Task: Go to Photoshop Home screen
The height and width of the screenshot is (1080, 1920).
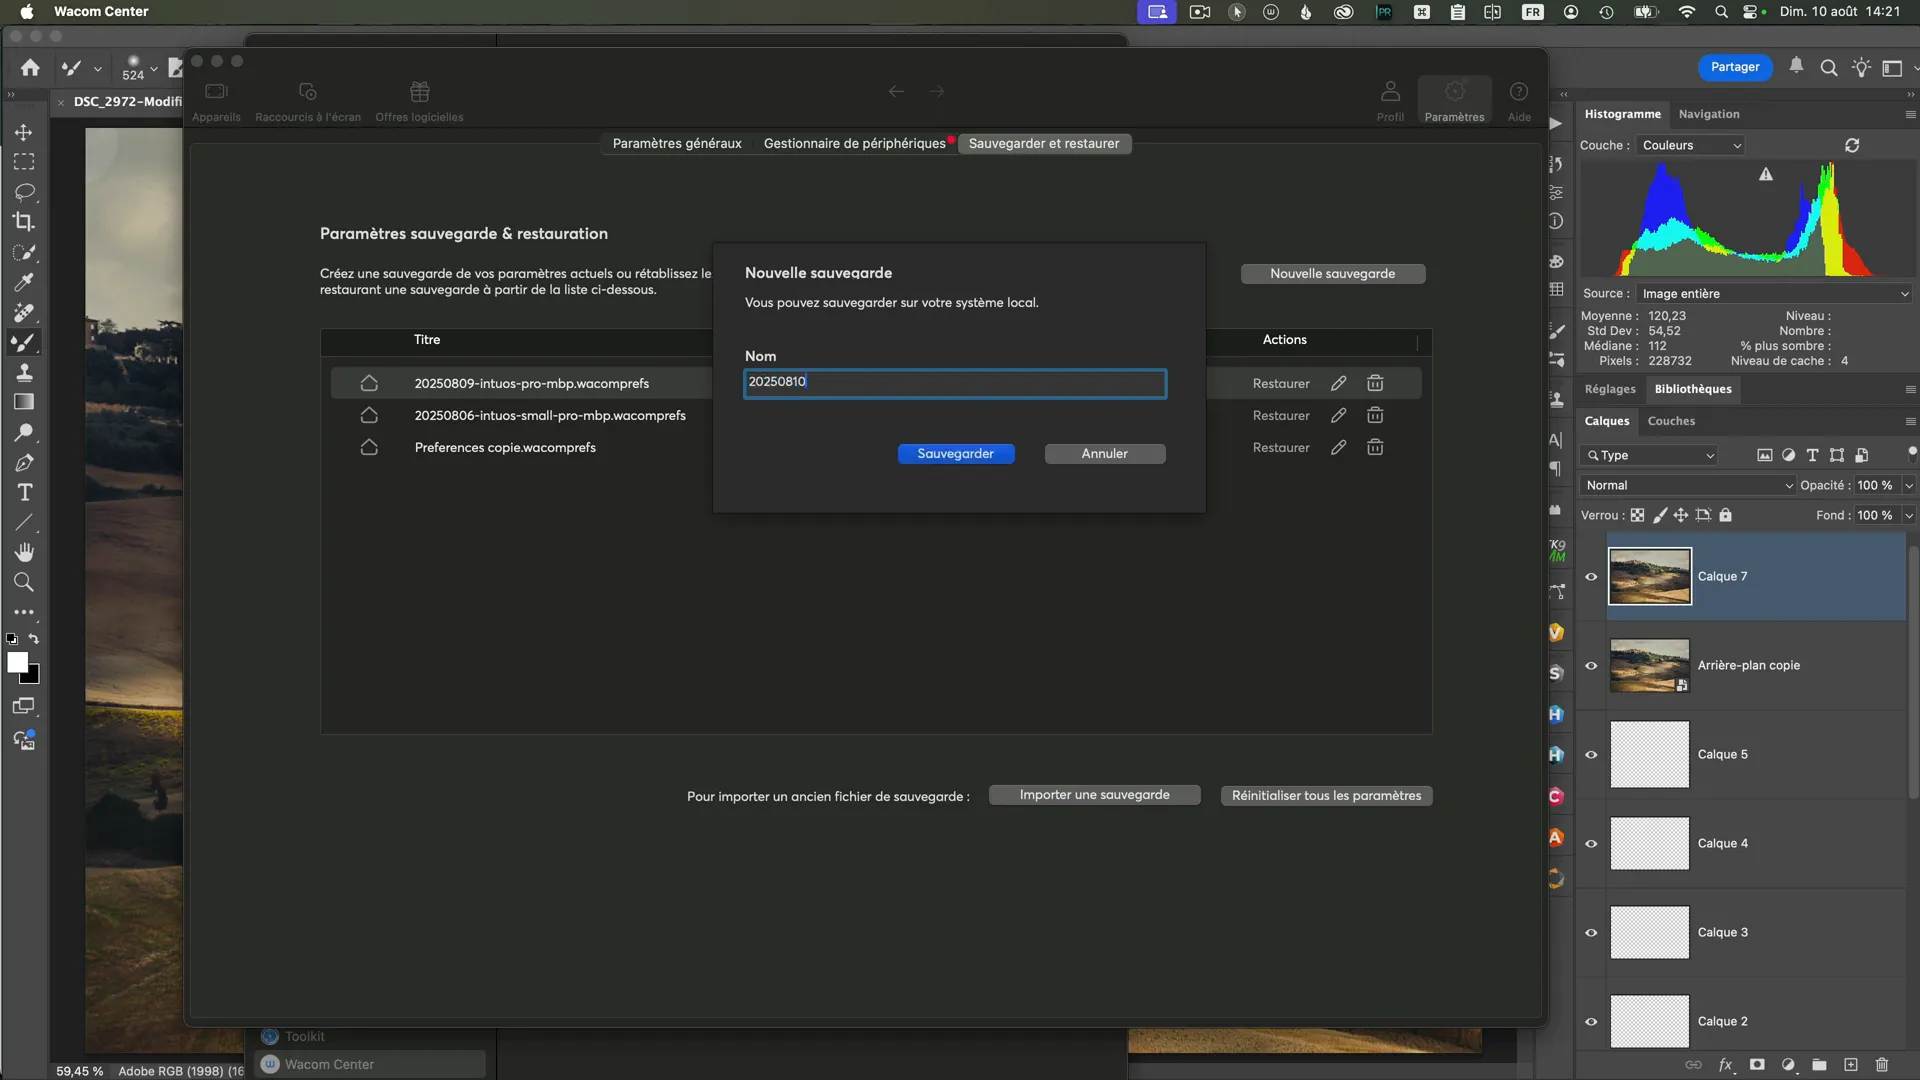Action: [x=30, y=68]
